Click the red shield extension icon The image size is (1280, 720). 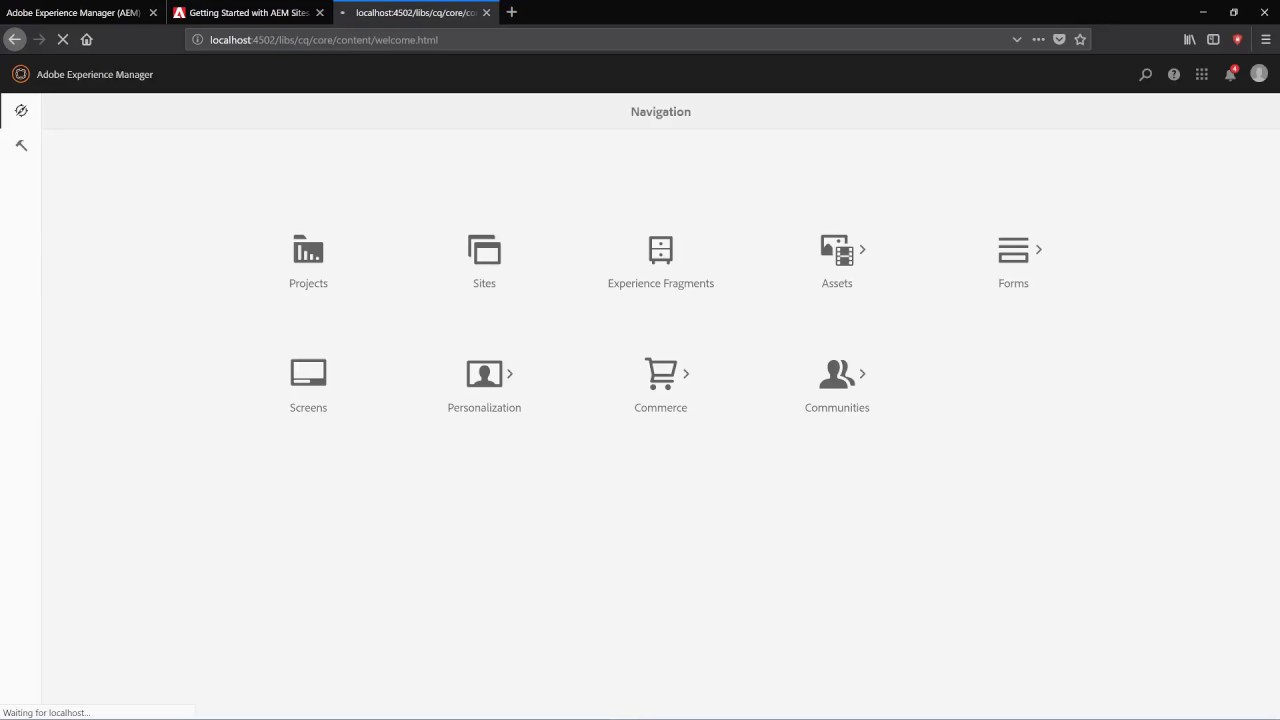[1238, 40]
